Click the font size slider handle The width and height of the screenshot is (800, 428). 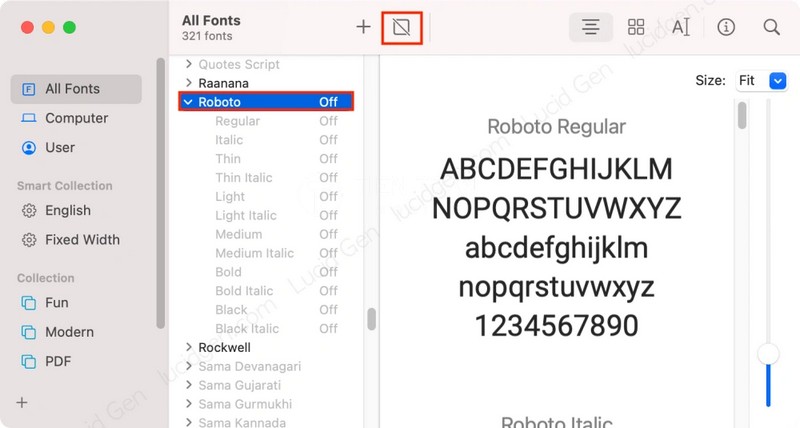(x=768, y=353)
